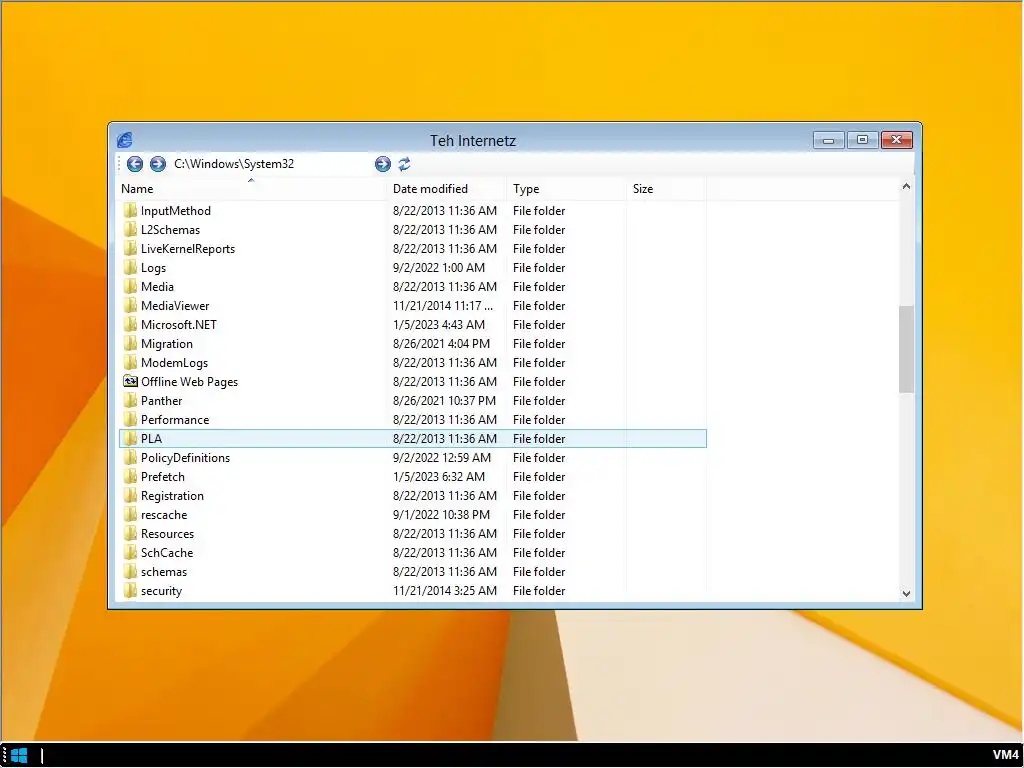Minimize the Teh Internetz window
This screenshot has width=1024, height=768.
tap(829, 140)
